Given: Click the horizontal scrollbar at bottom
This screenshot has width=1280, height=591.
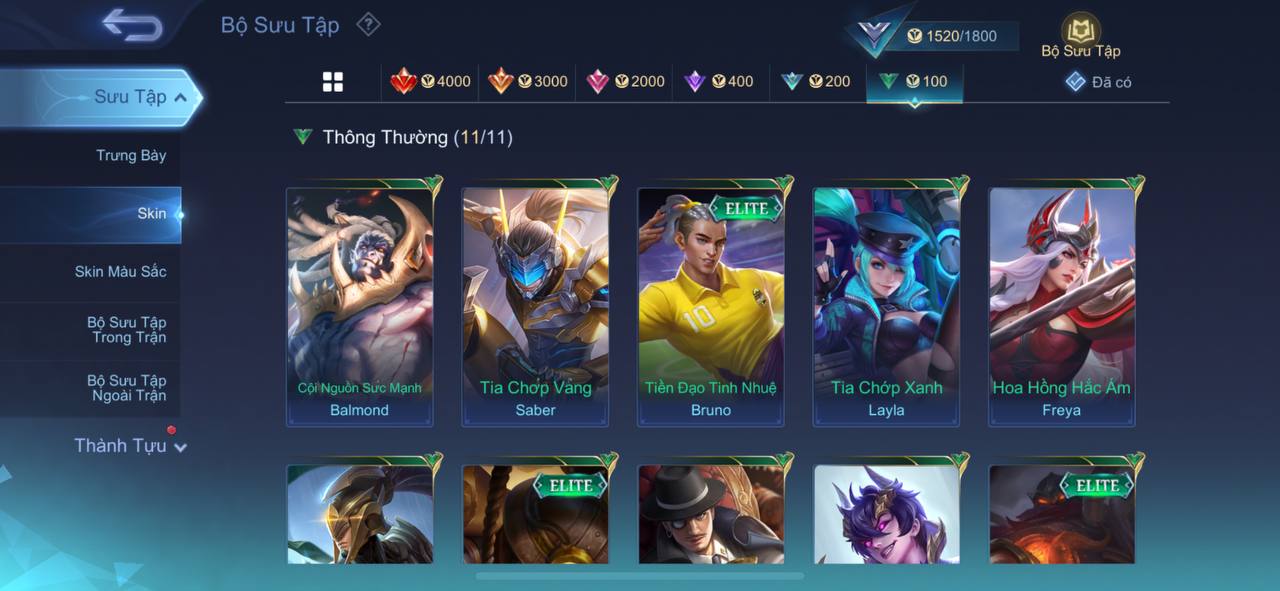Looking at the screenshot, I should [x=640, y=576].
